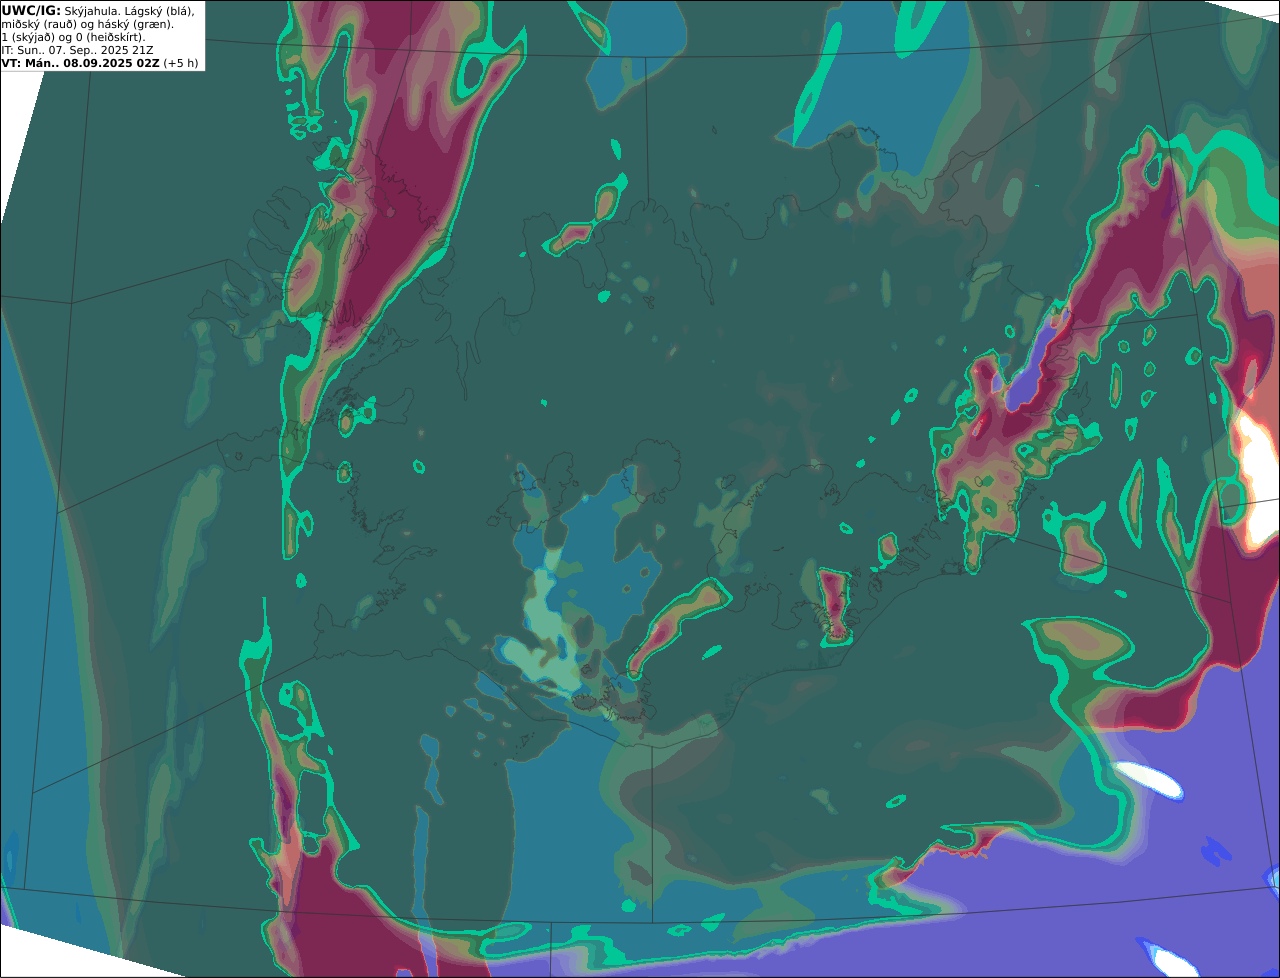This screenshot has width=1280, height=978.
Task: Click valid time "VT: Mán.. 08.09.2025 02Z"
Action: 81,63
